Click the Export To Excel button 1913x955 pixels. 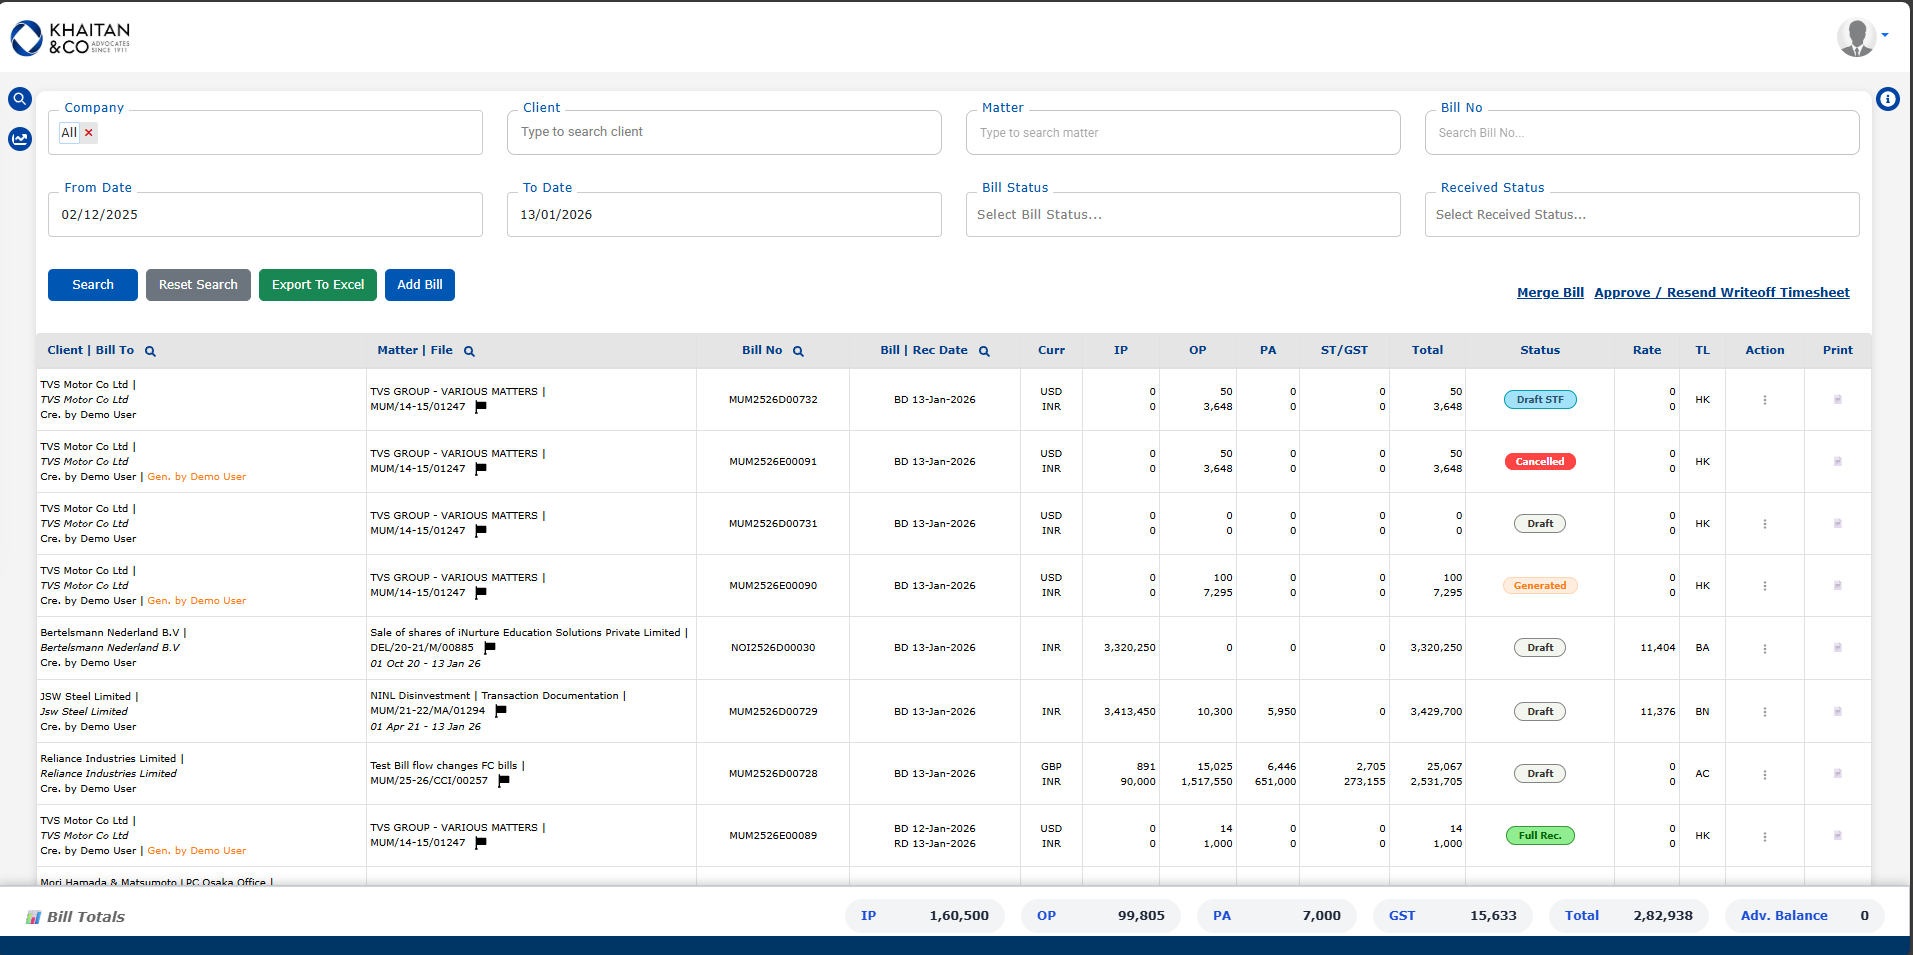(318, 285)
